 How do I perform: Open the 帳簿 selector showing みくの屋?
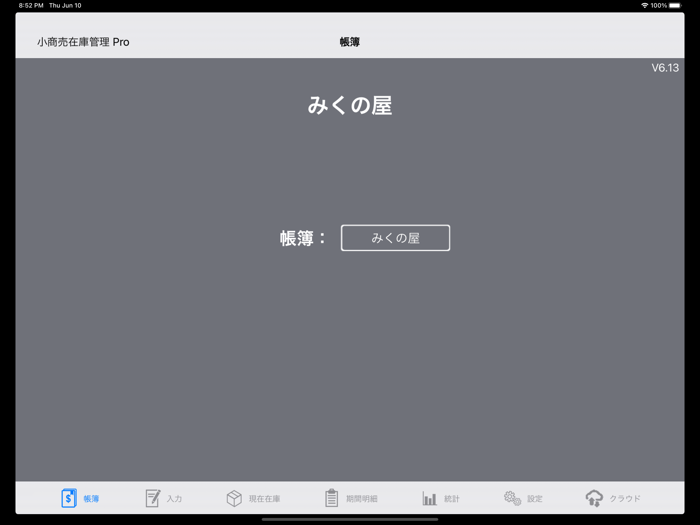(396, 238)
